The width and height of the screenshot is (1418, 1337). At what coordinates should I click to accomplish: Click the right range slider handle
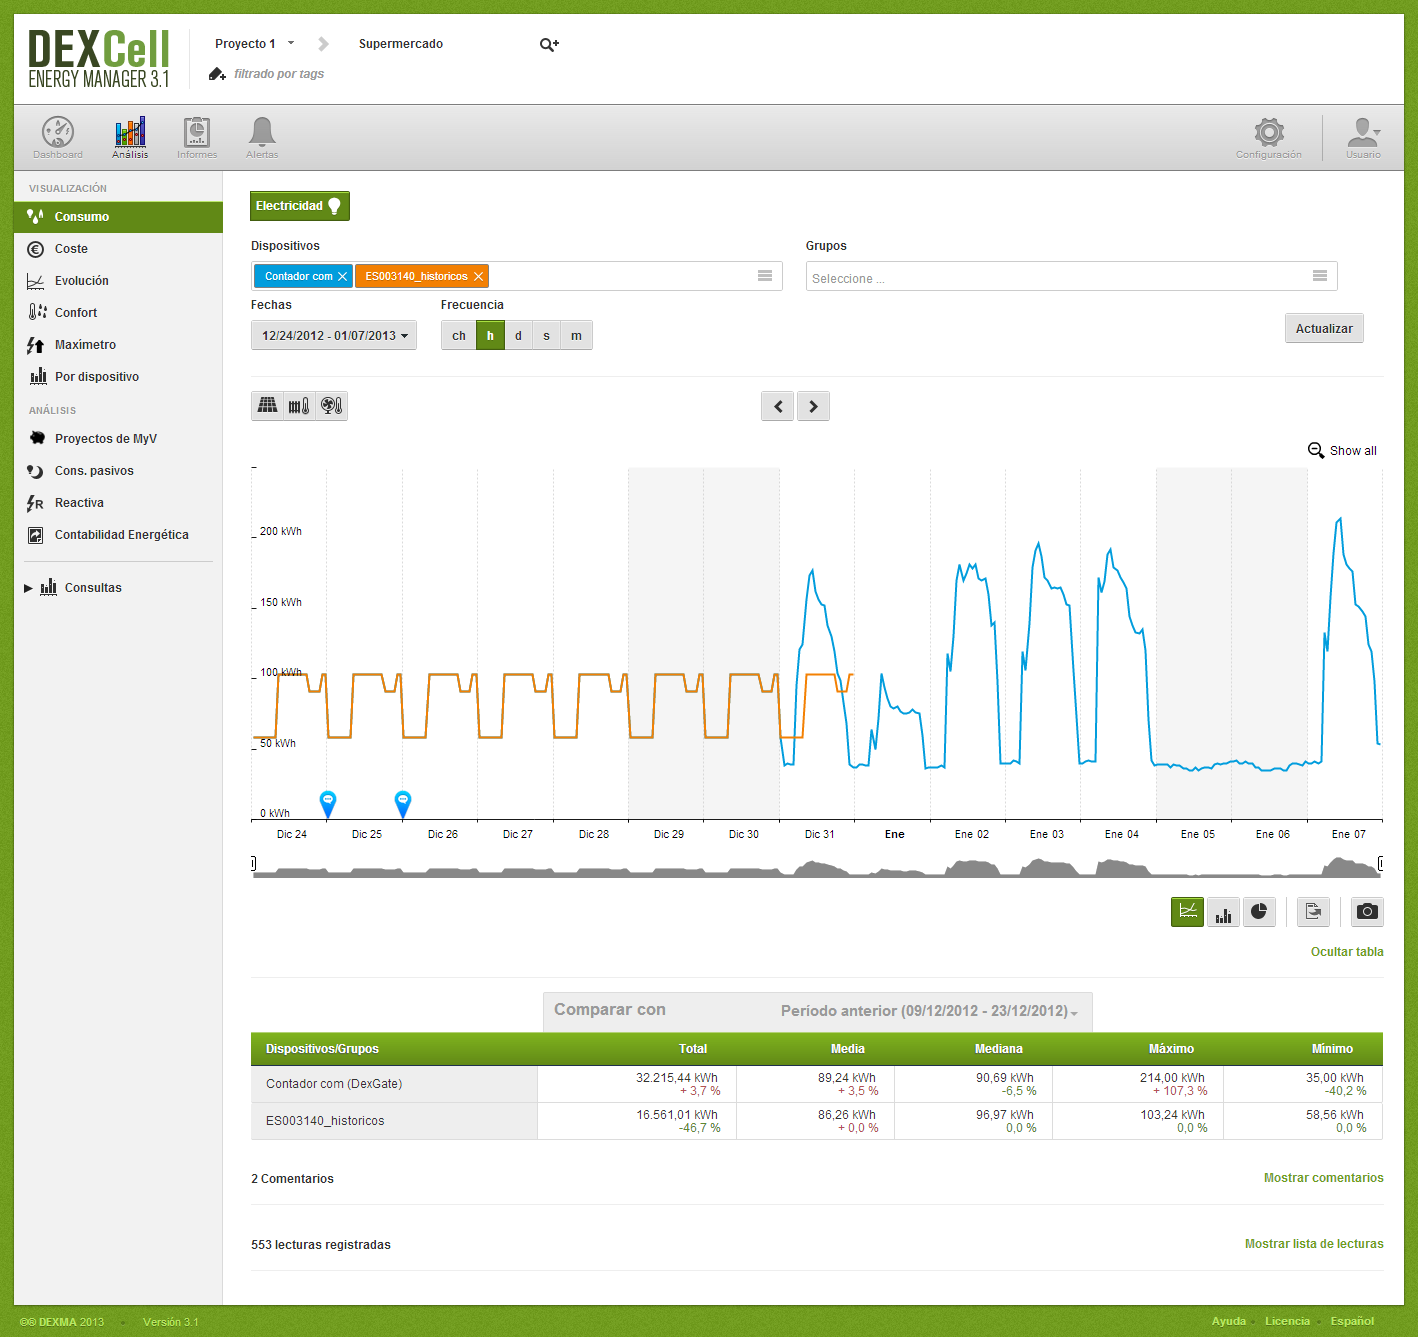pyautogui.click(x=1381, y=863)
